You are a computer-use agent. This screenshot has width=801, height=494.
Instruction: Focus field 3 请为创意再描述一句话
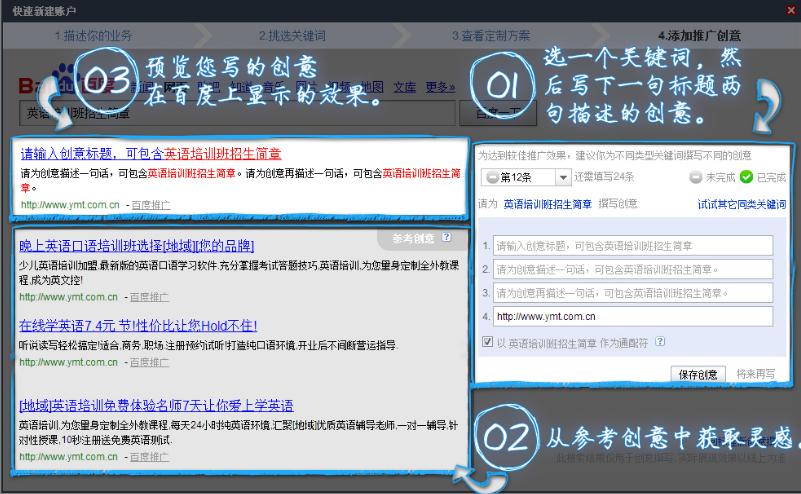tap(633, 293)
